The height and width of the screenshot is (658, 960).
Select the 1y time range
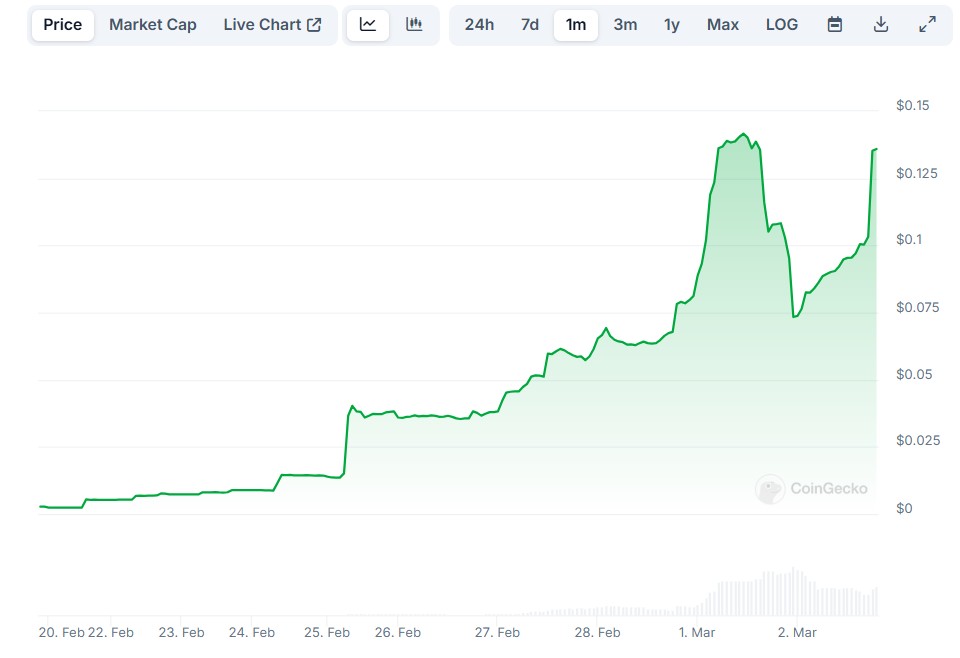tap(672, 25)
